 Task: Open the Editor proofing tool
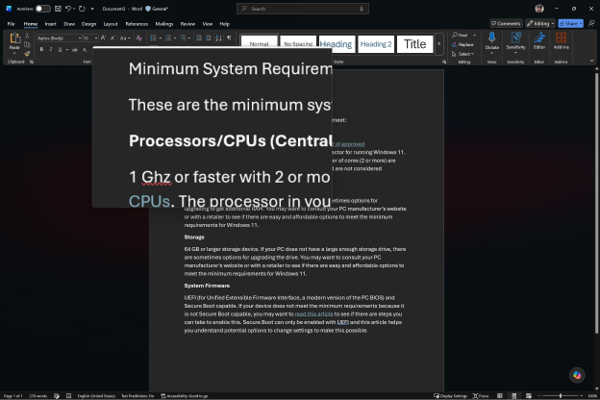(x=539, y=38)
